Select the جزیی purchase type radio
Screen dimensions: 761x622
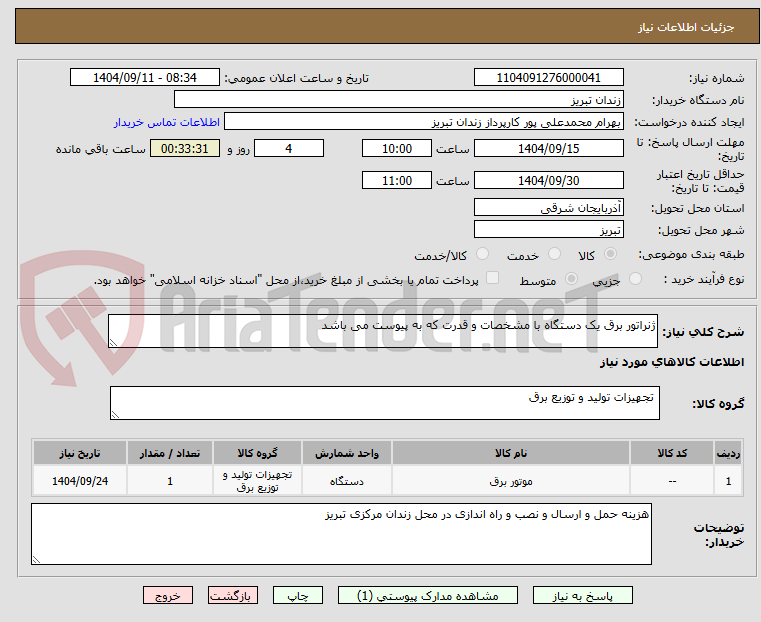(635, 278)
